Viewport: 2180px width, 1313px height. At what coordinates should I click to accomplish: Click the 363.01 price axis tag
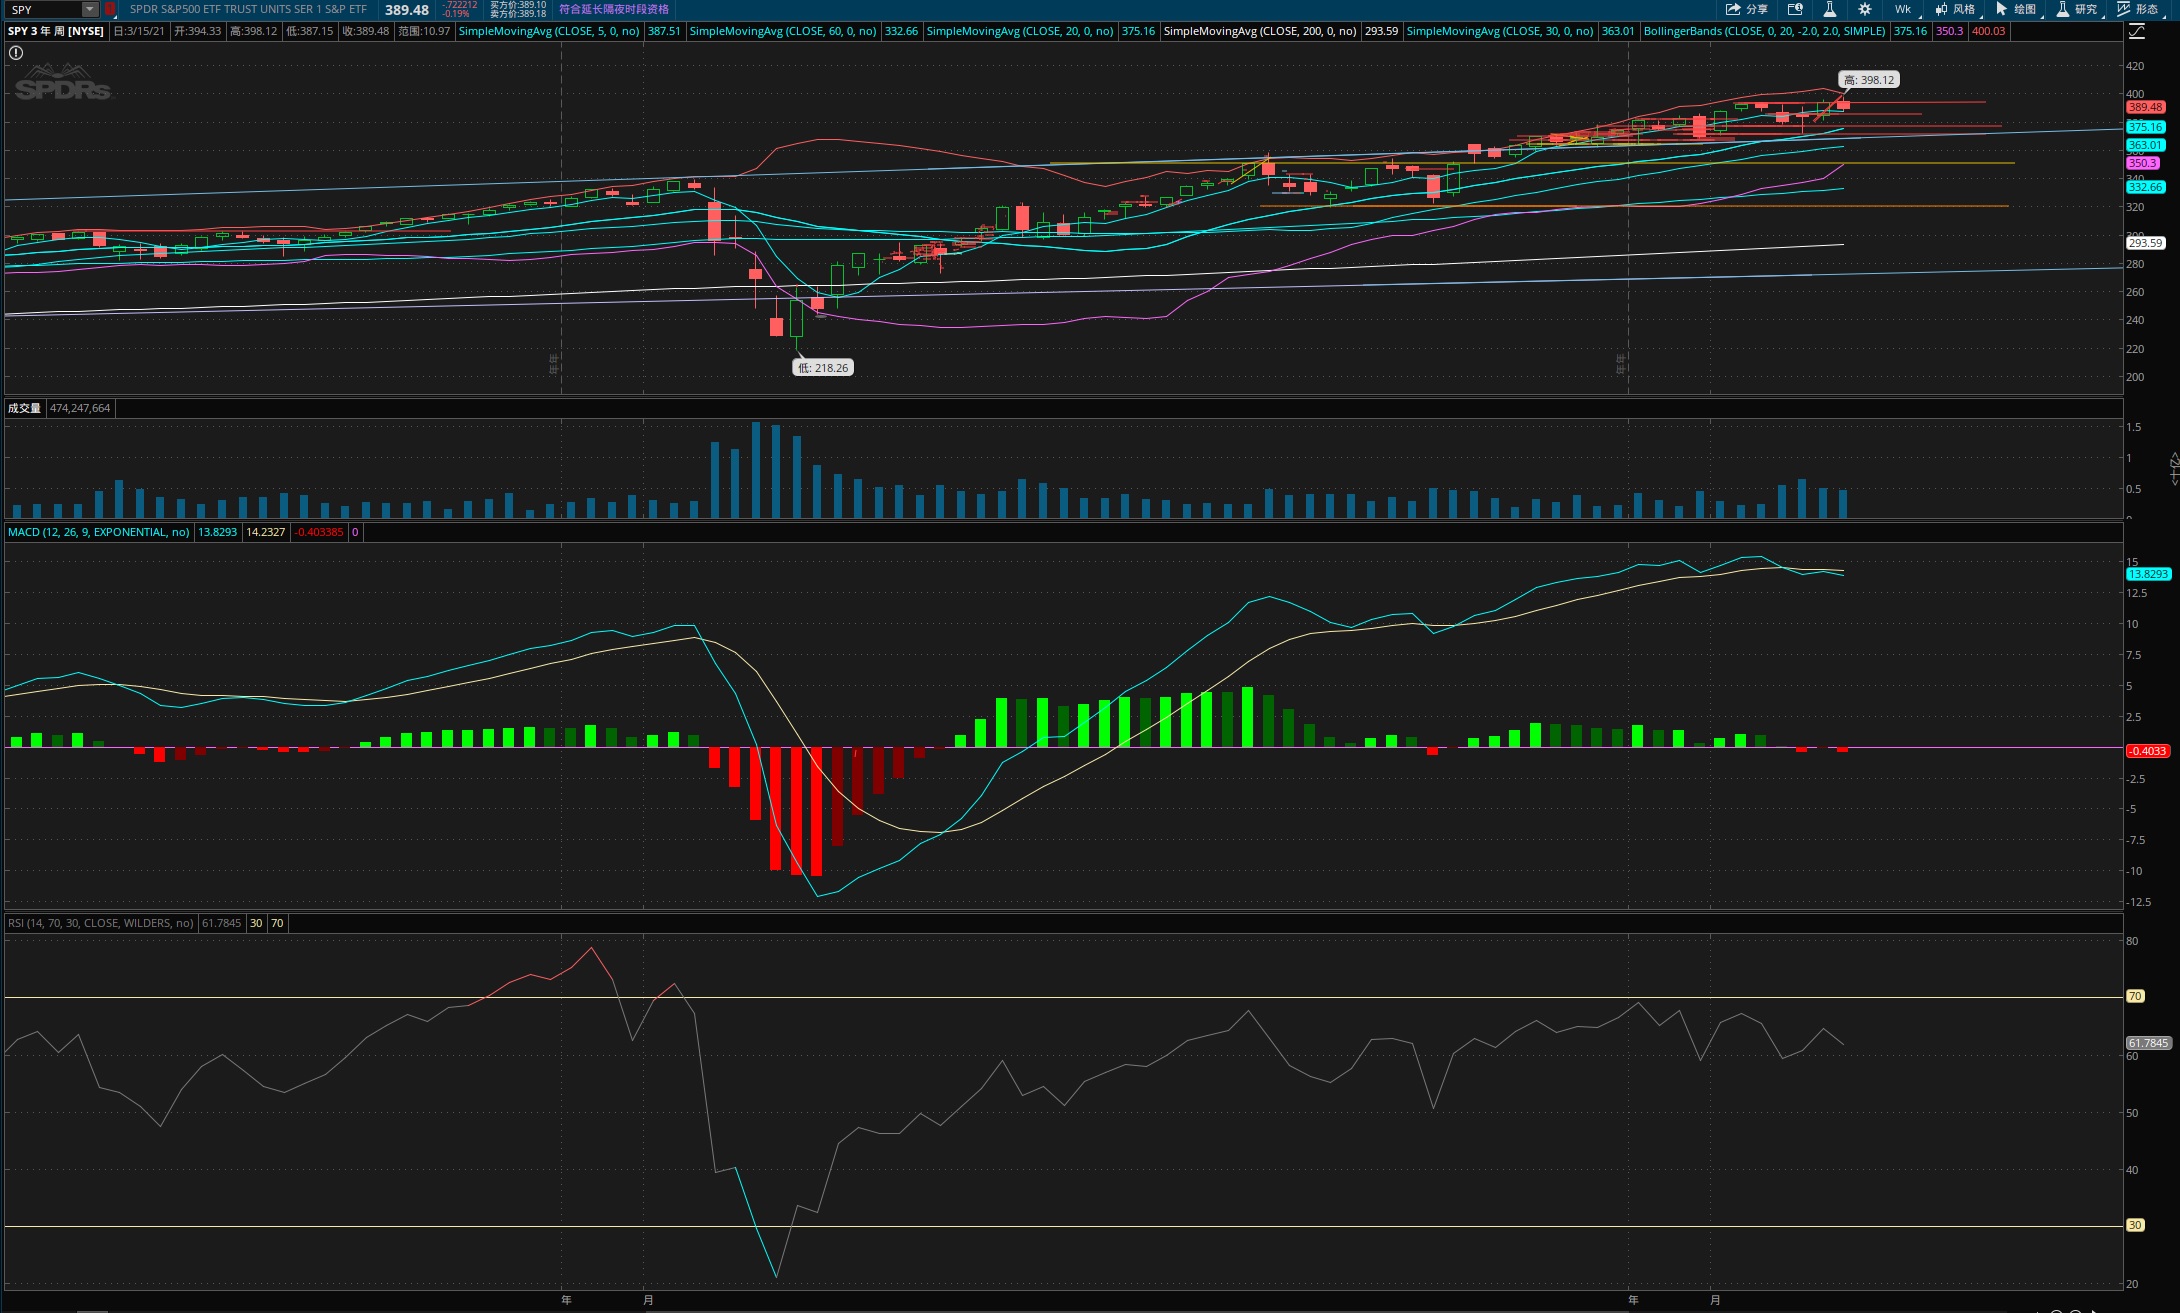click(2145, 145)
